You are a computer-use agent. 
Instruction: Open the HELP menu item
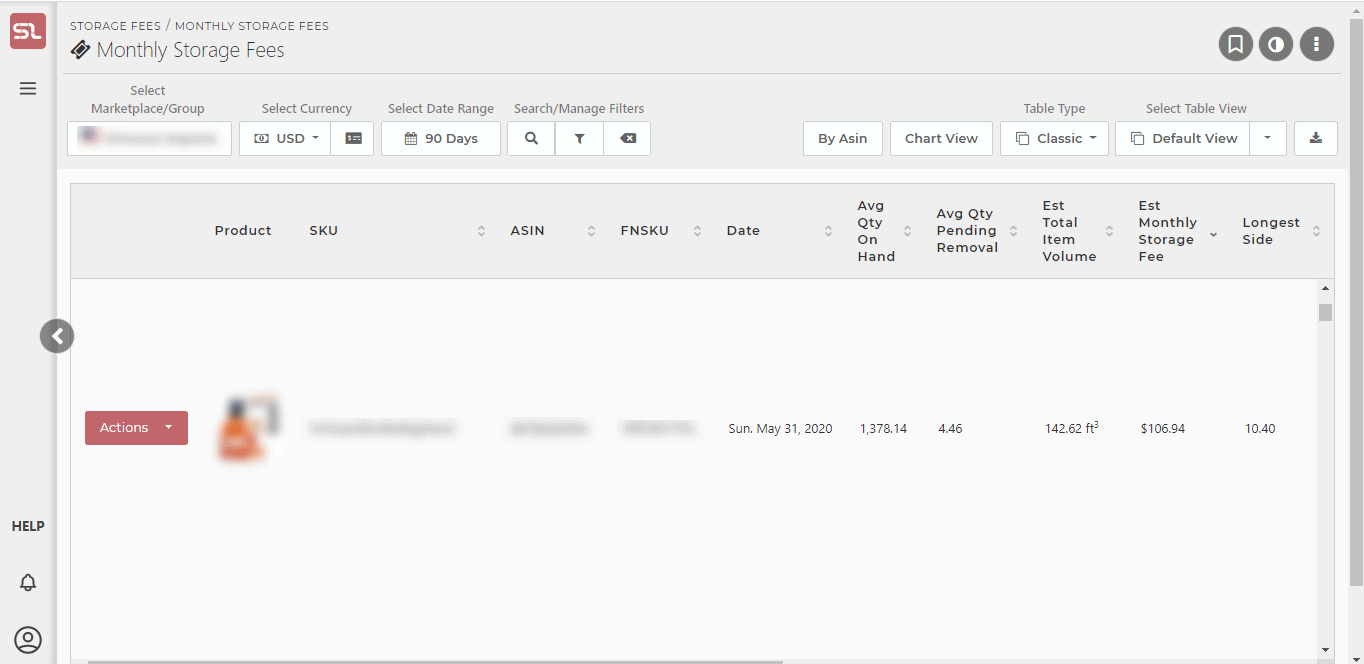coord(28,525)
